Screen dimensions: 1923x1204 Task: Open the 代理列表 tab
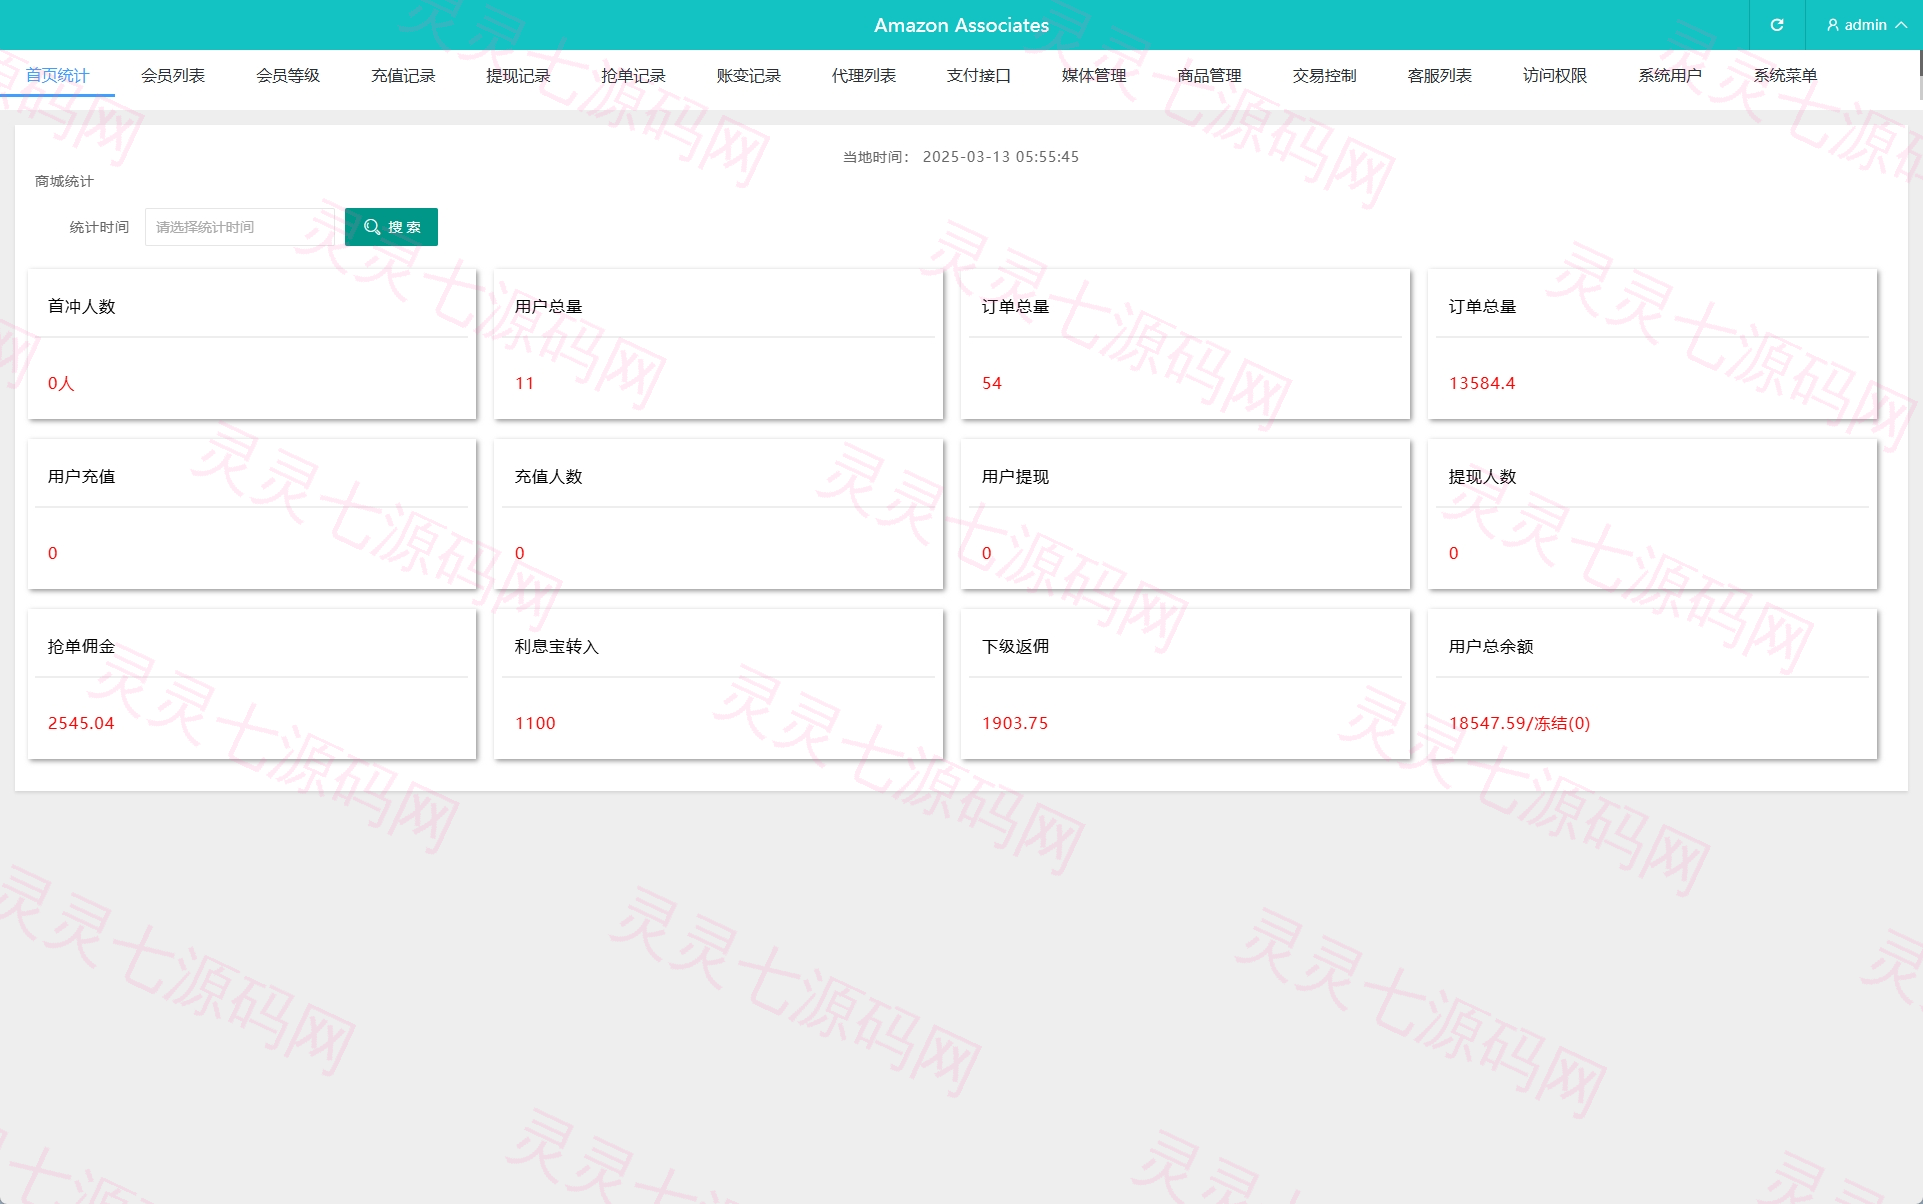864,75
